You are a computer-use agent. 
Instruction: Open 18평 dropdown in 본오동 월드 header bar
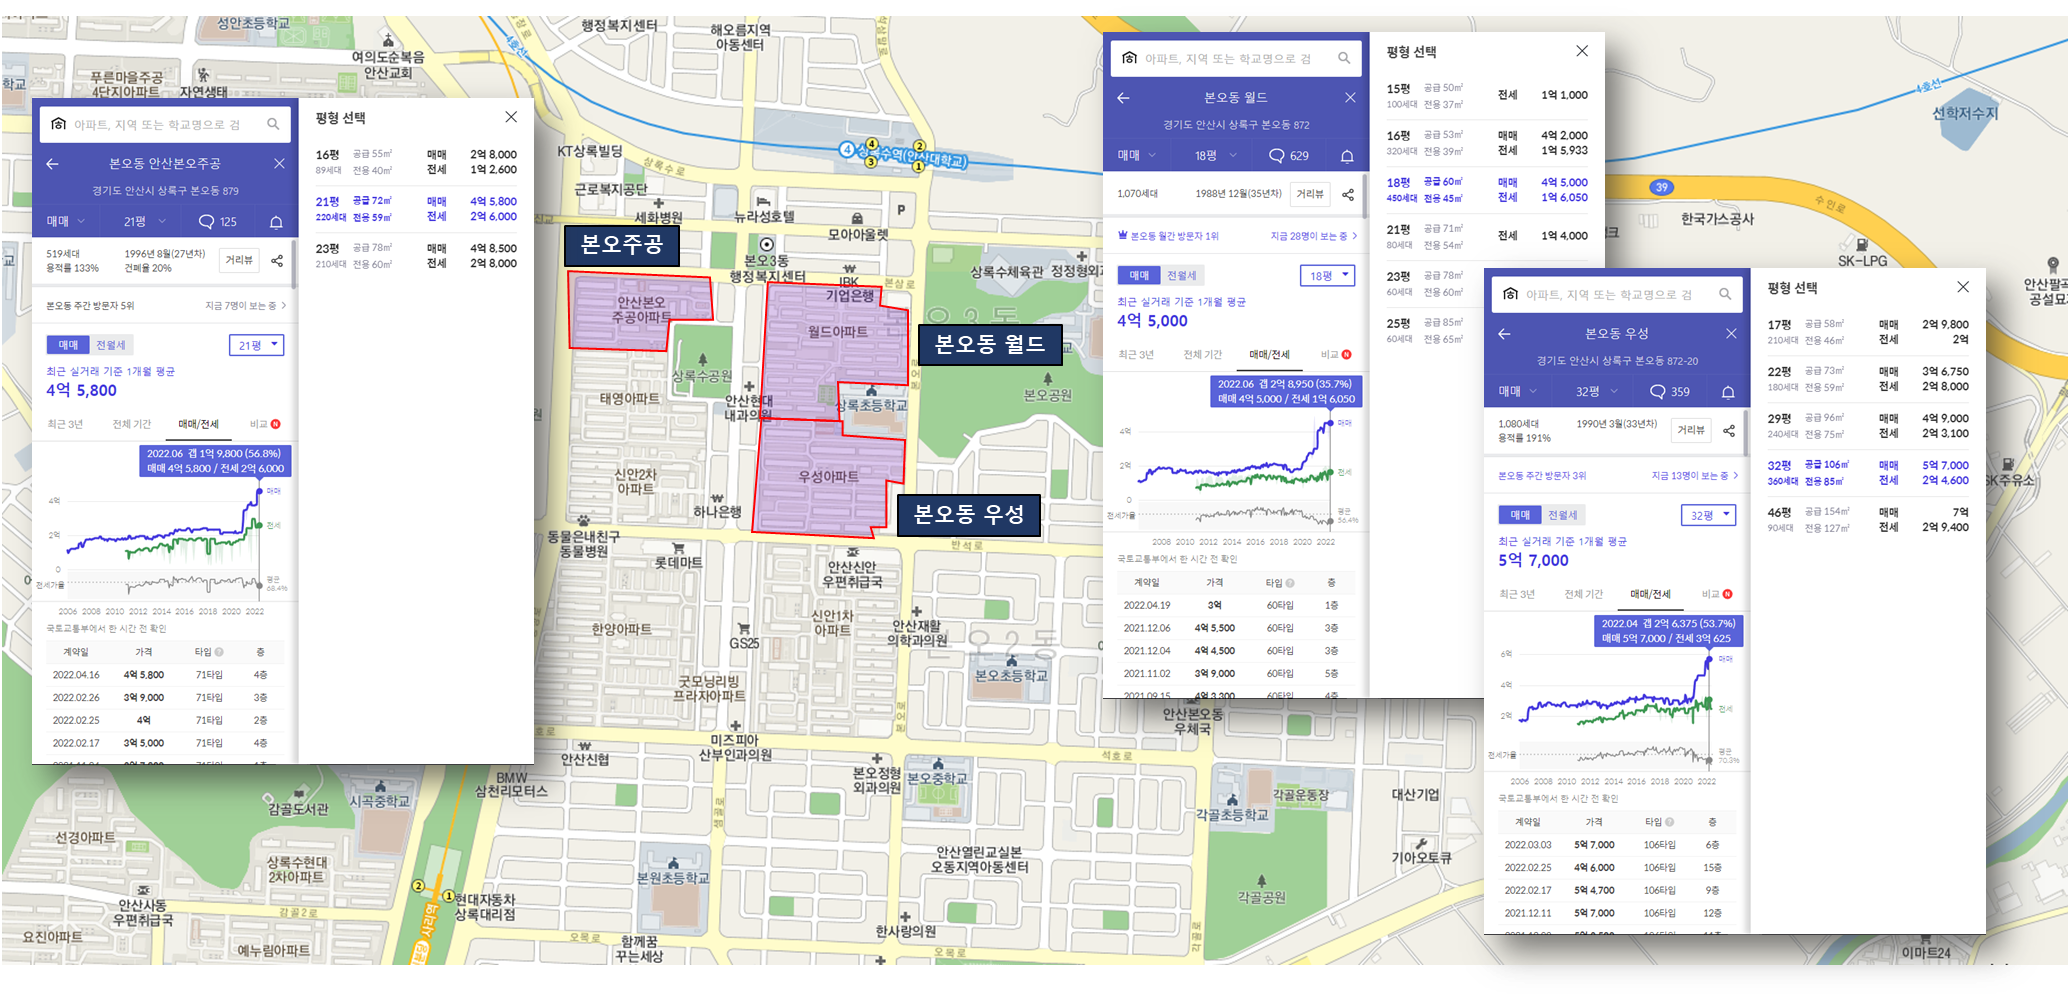coord(1216,155)
